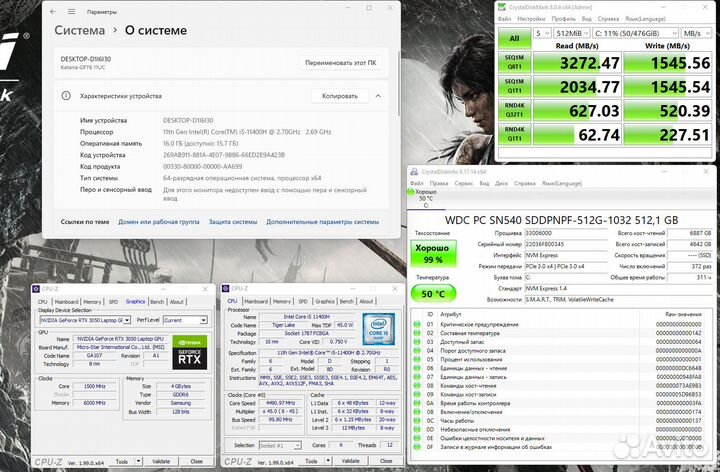
Task: Open the drive dropdown C: 11% (50/476GiB)
Action: pyautogui.click(x=635, y=33)
